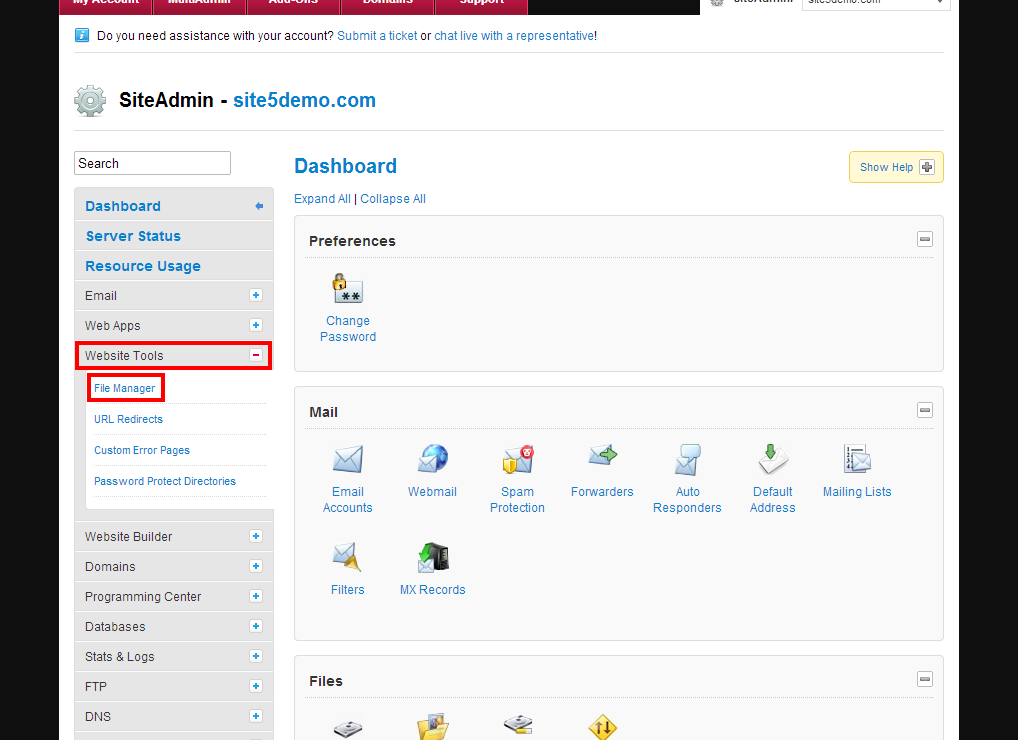1018x740 pixels.
Task: Open the Mailing Lists icon
Action: [857, 459]
